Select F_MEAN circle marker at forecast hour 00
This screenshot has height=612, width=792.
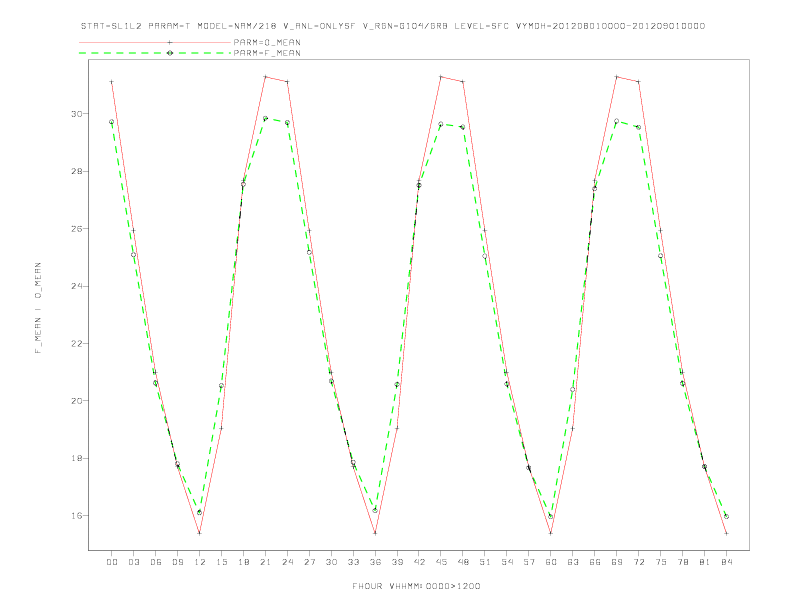click(112, 122)
